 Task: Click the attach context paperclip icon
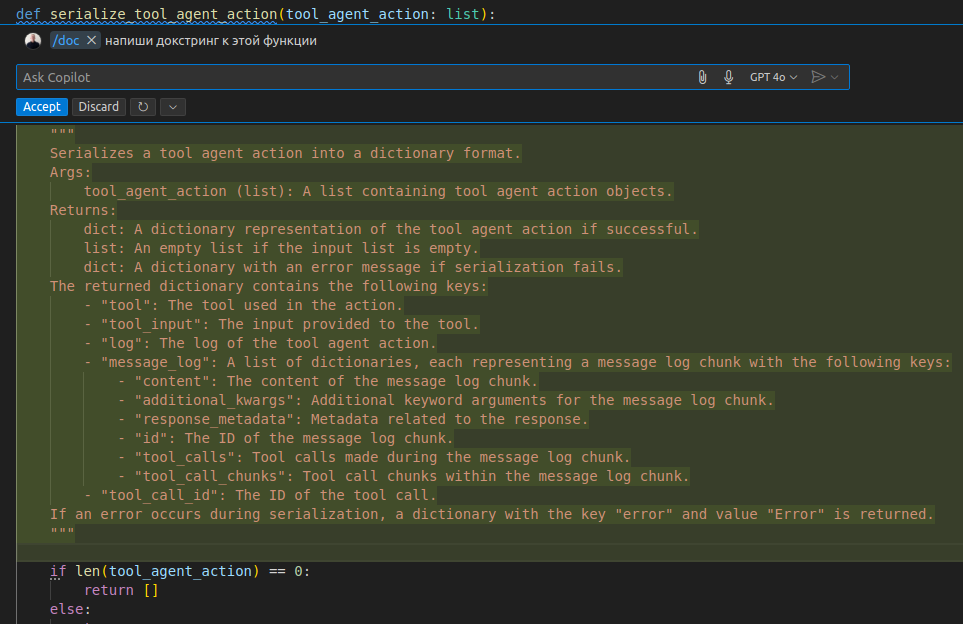tap(703, 77)
